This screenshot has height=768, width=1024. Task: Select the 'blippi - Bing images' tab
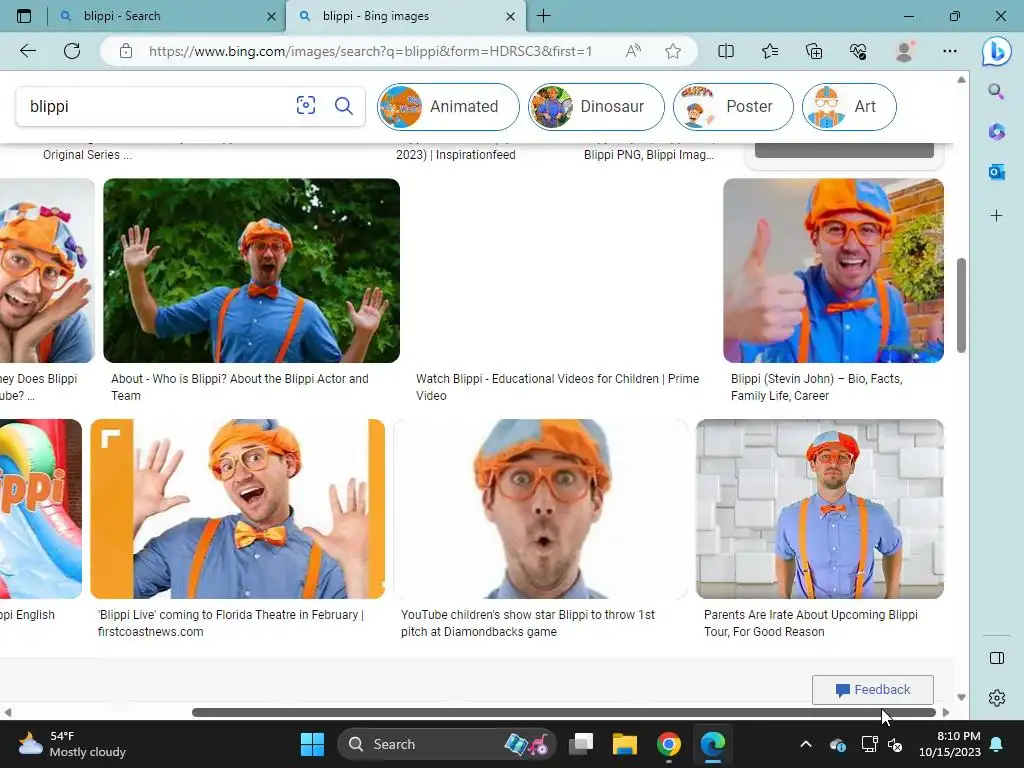click(x=406, y=16)
